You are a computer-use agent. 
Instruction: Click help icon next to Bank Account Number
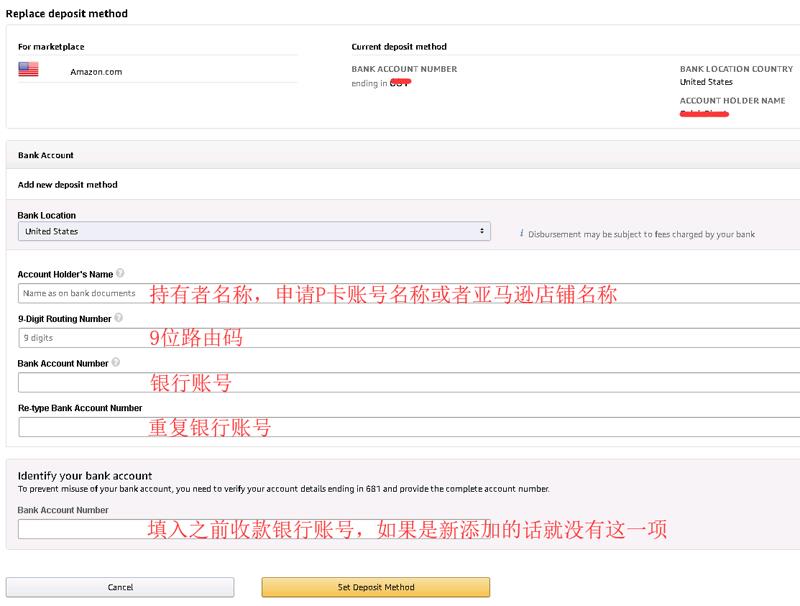[x=116, y=362]
